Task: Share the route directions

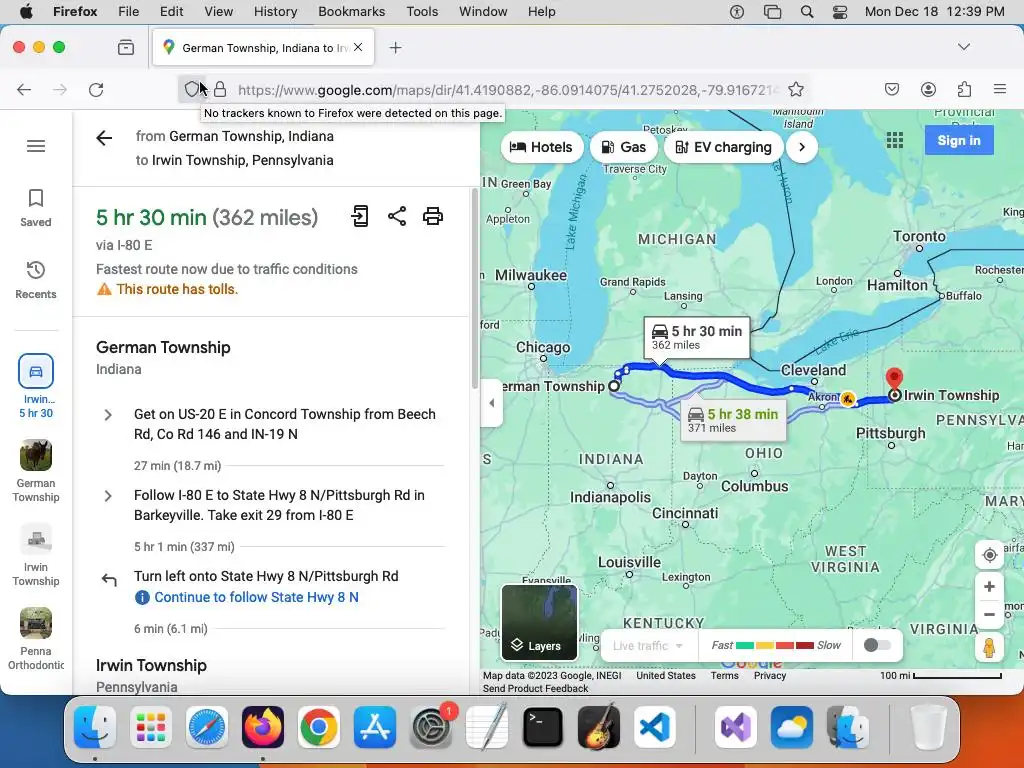Action: pos(397,216)
